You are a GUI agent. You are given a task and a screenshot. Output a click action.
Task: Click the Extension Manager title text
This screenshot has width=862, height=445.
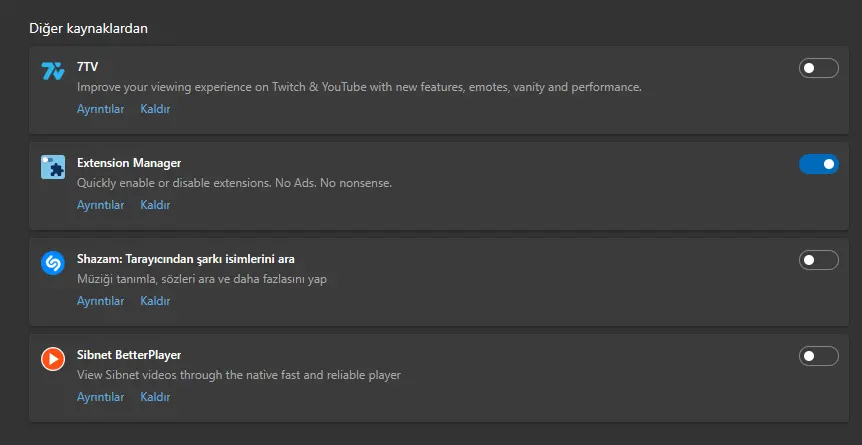point(129,163)
